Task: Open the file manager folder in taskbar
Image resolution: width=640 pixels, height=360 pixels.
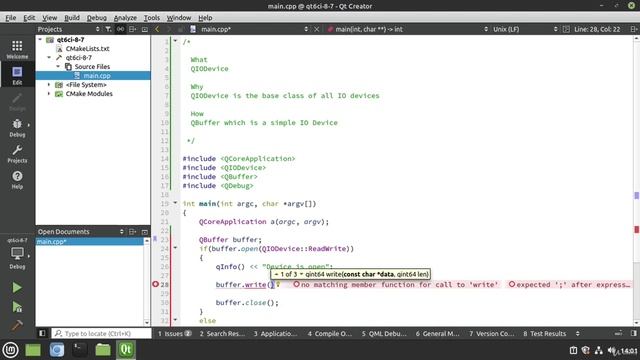Action: pos(103,350)
